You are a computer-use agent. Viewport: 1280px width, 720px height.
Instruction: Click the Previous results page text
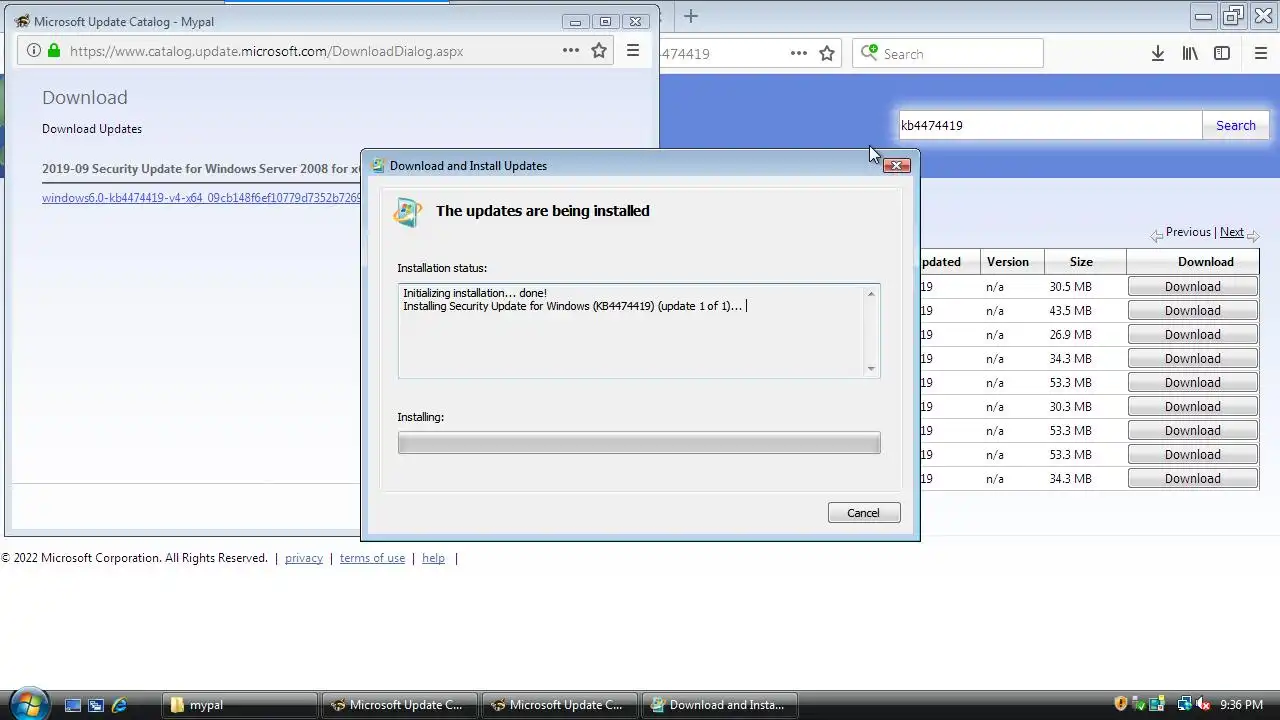pos(1188,232)
